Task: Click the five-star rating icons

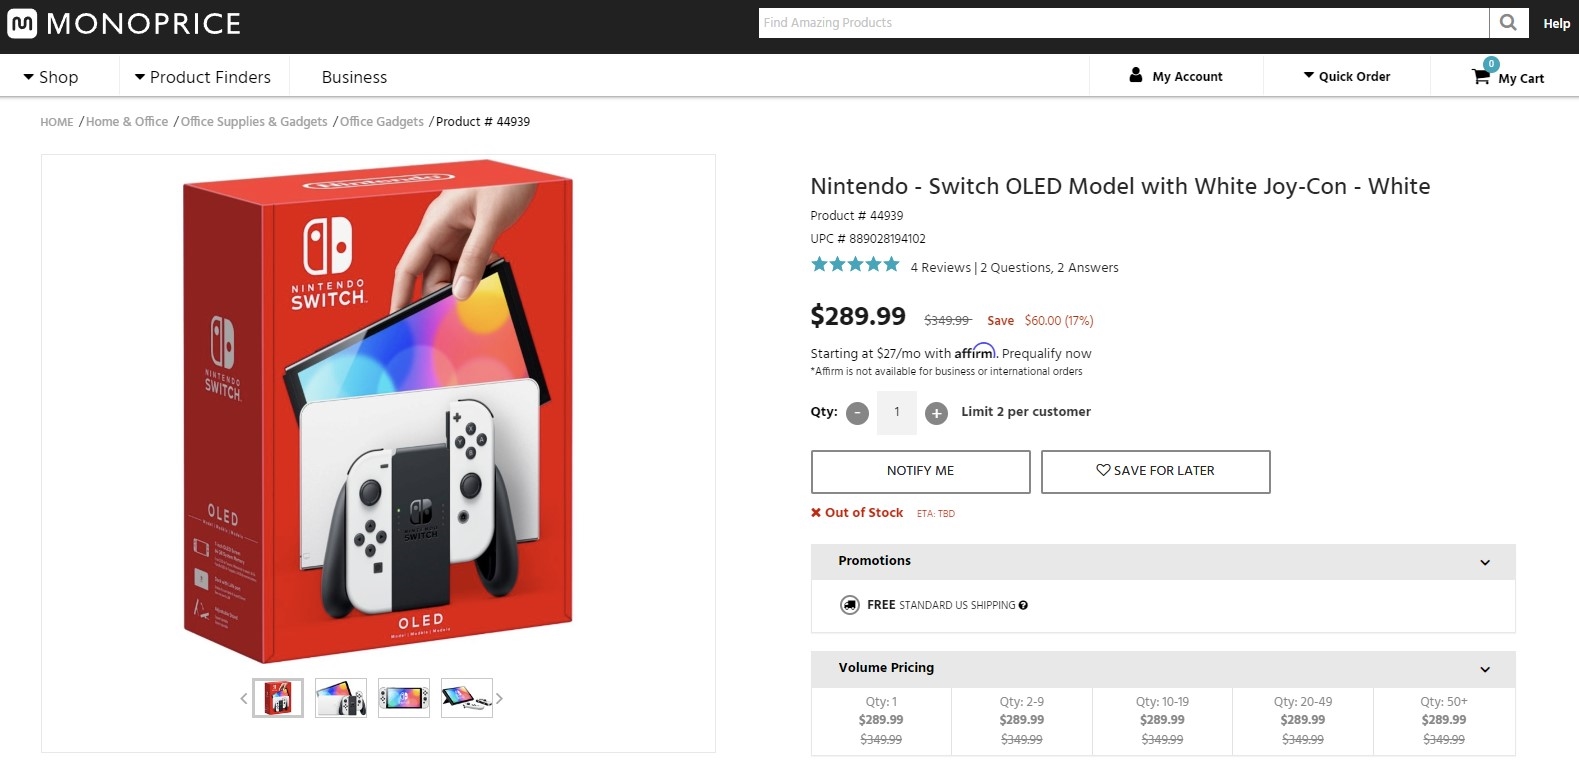Action: coord(855,265)
